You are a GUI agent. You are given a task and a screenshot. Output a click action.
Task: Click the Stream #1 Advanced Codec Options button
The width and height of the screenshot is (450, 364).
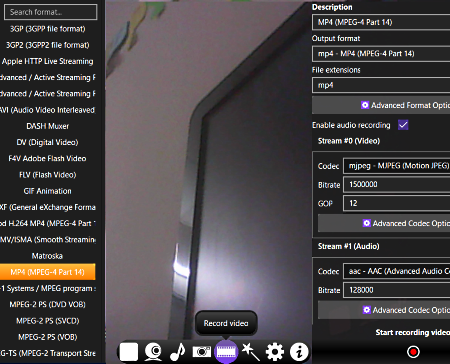(384, 310)
